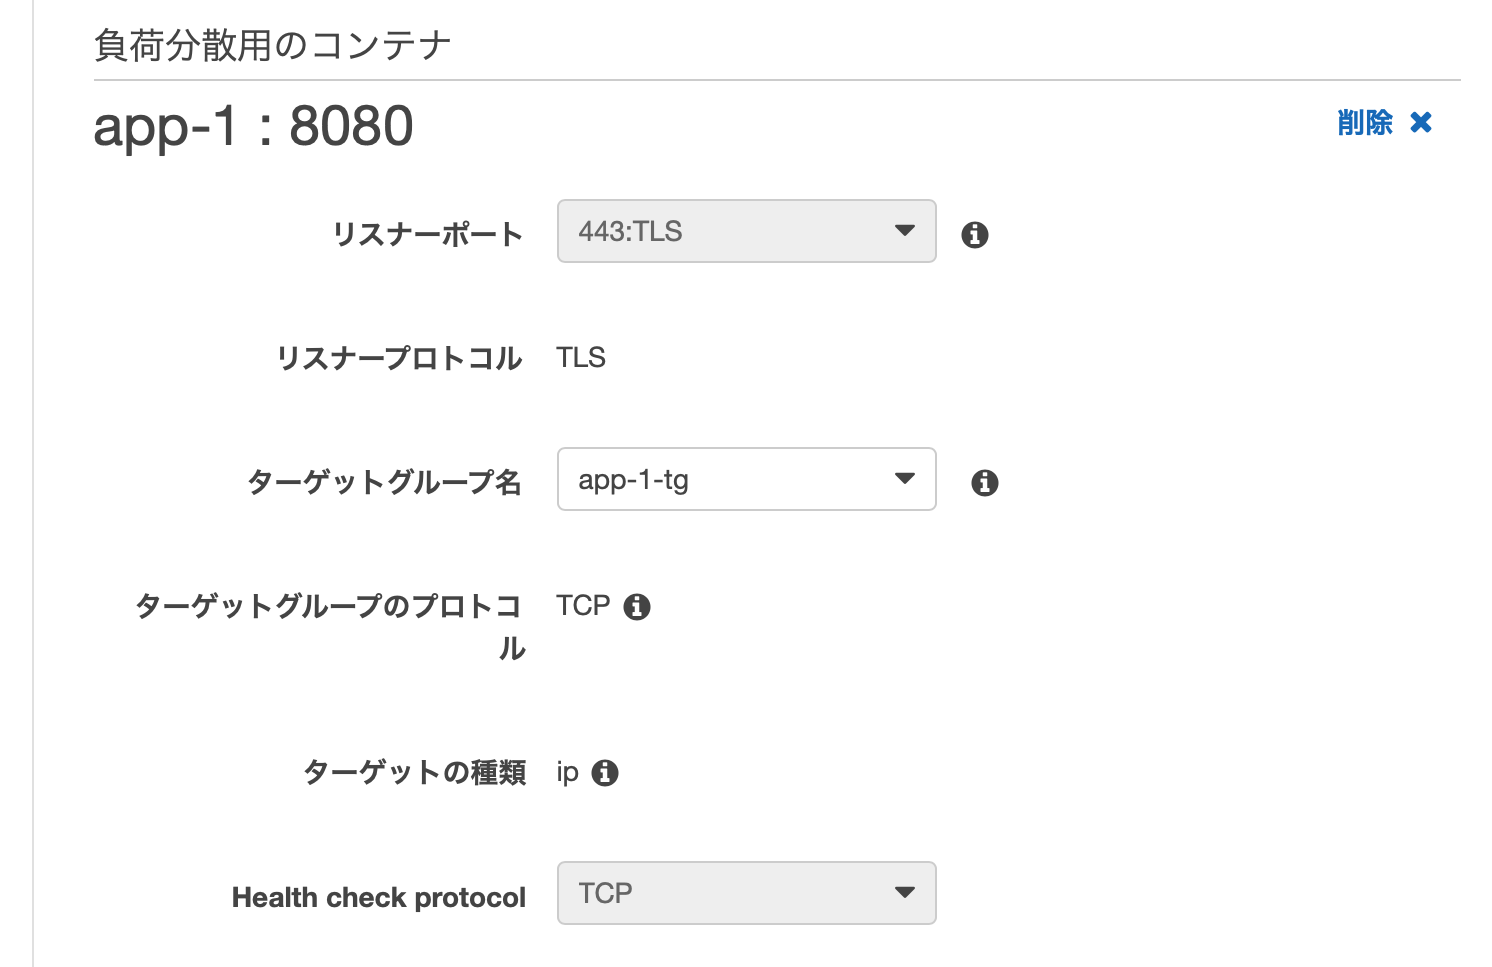Viewport: 1492px width, 967px height.
Task: Open the ターゲットグループ名 dropdown showing app-1-tg
Action: coord(746,479)
